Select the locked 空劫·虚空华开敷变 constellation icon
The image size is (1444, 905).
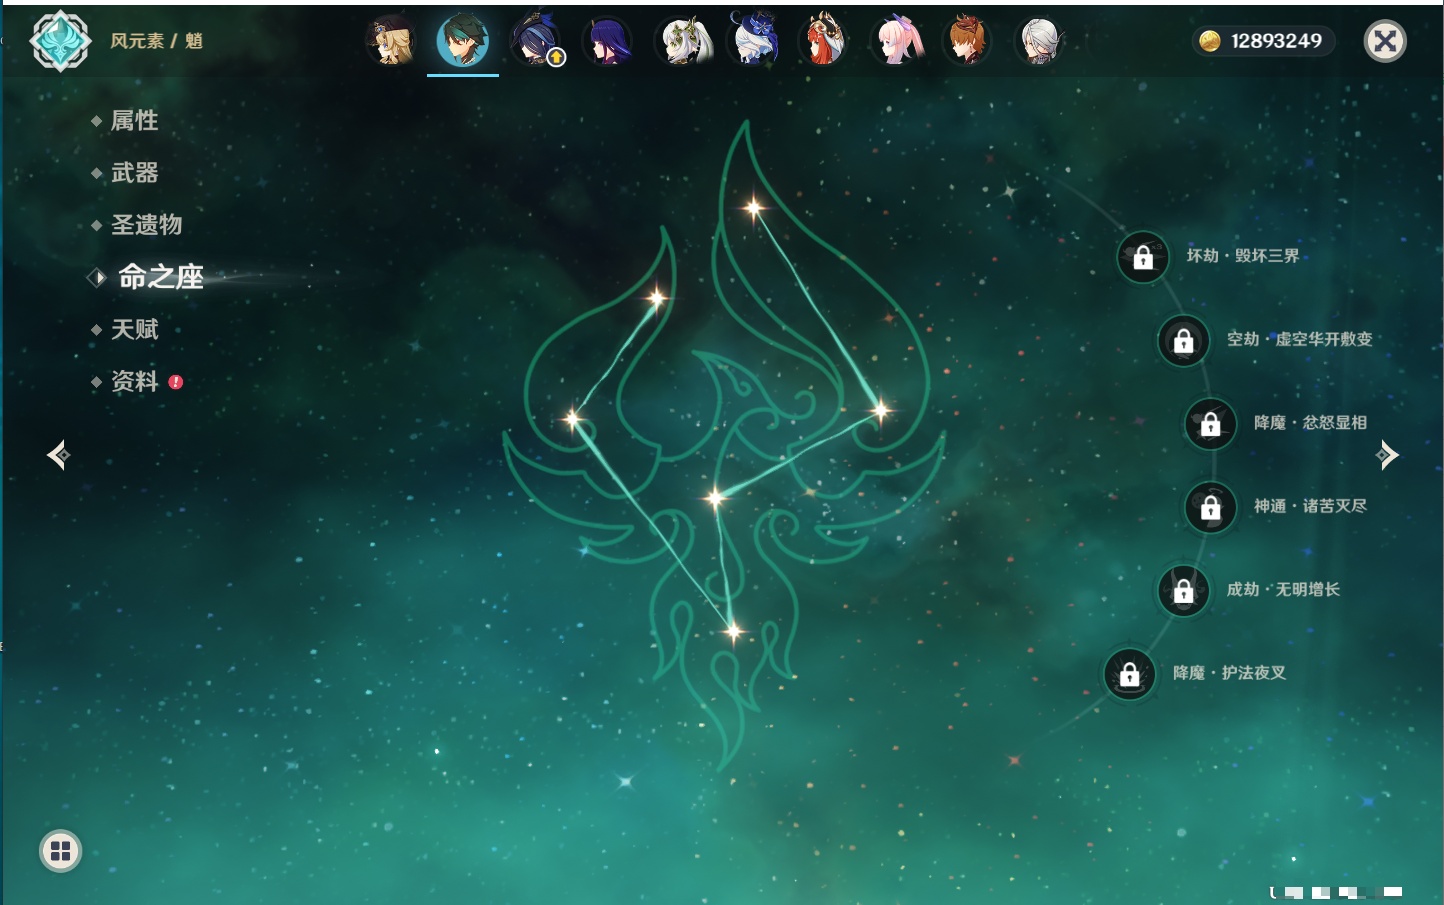[x=1183, y=340]
